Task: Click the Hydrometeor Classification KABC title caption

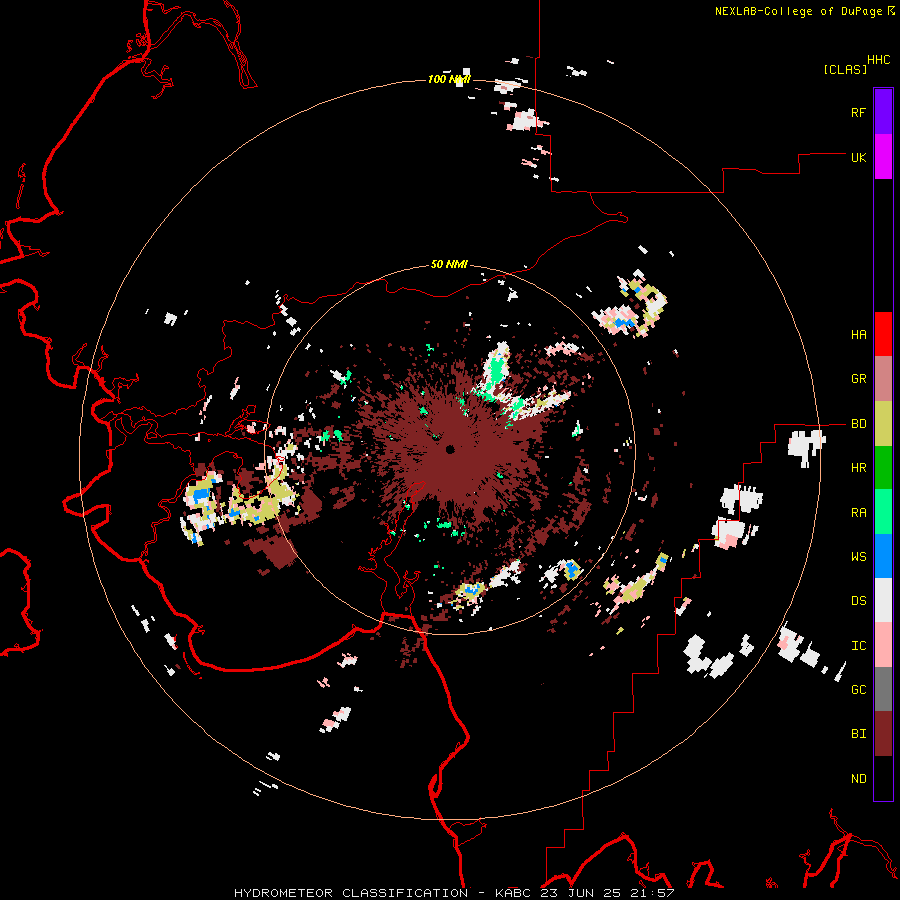Action: click(x=454, y=893)
